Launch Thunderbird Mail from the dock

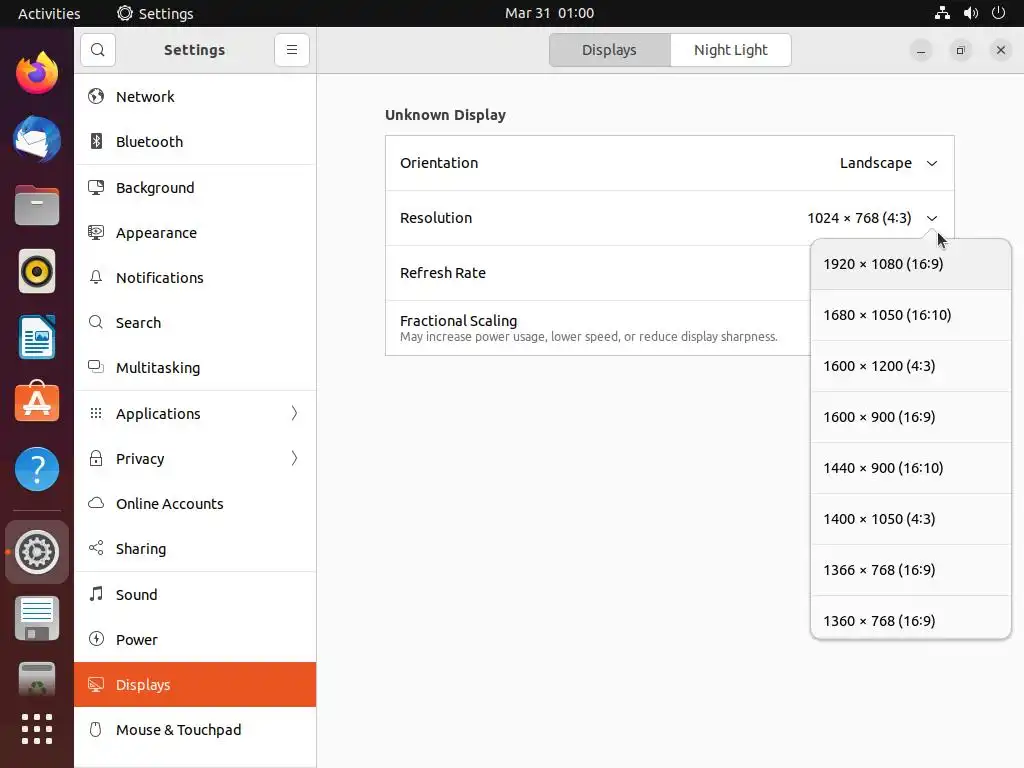[x=37, y=139]
